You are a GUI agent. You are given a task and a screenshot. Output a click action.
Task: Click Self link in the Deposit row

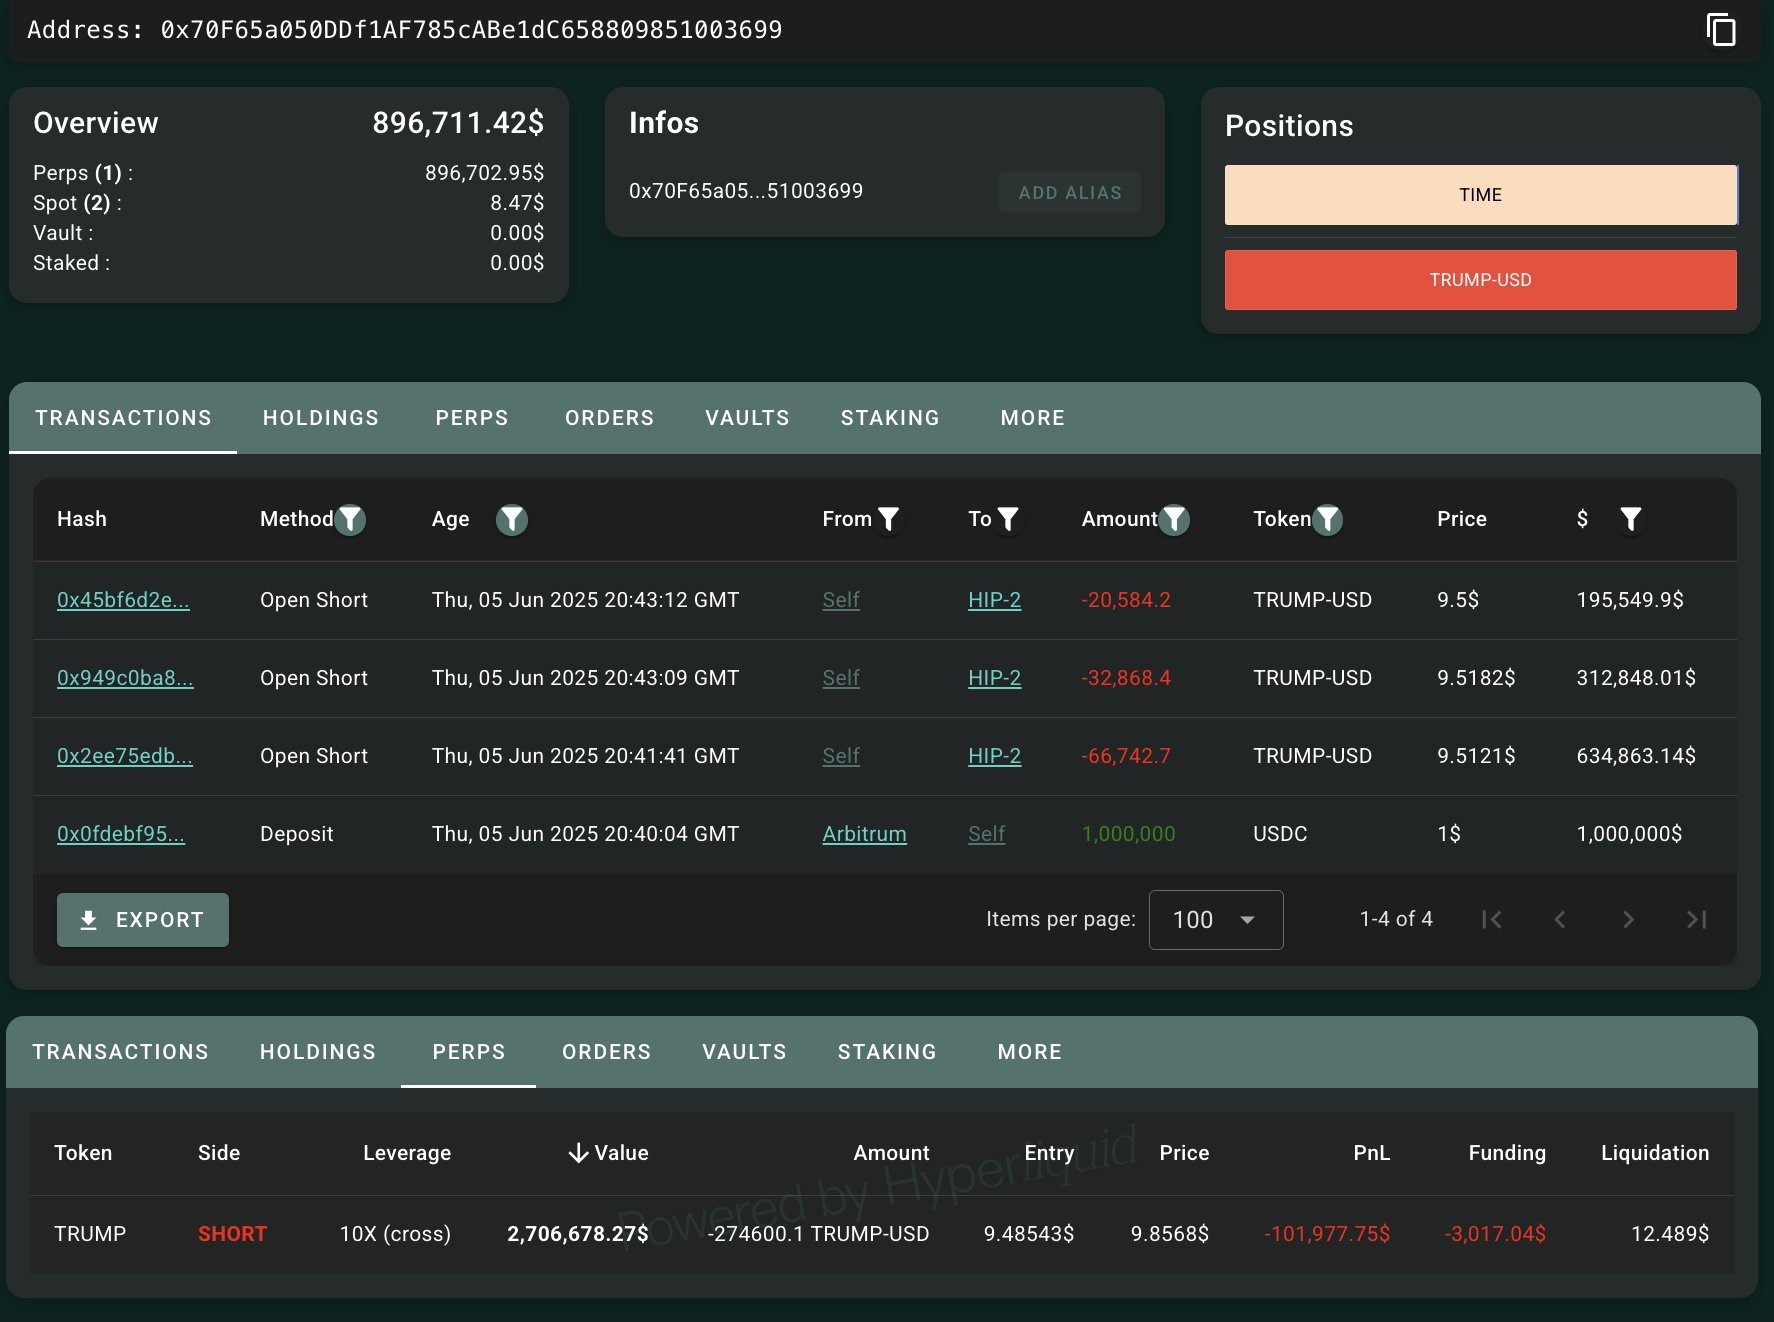[x=986, y=834]
